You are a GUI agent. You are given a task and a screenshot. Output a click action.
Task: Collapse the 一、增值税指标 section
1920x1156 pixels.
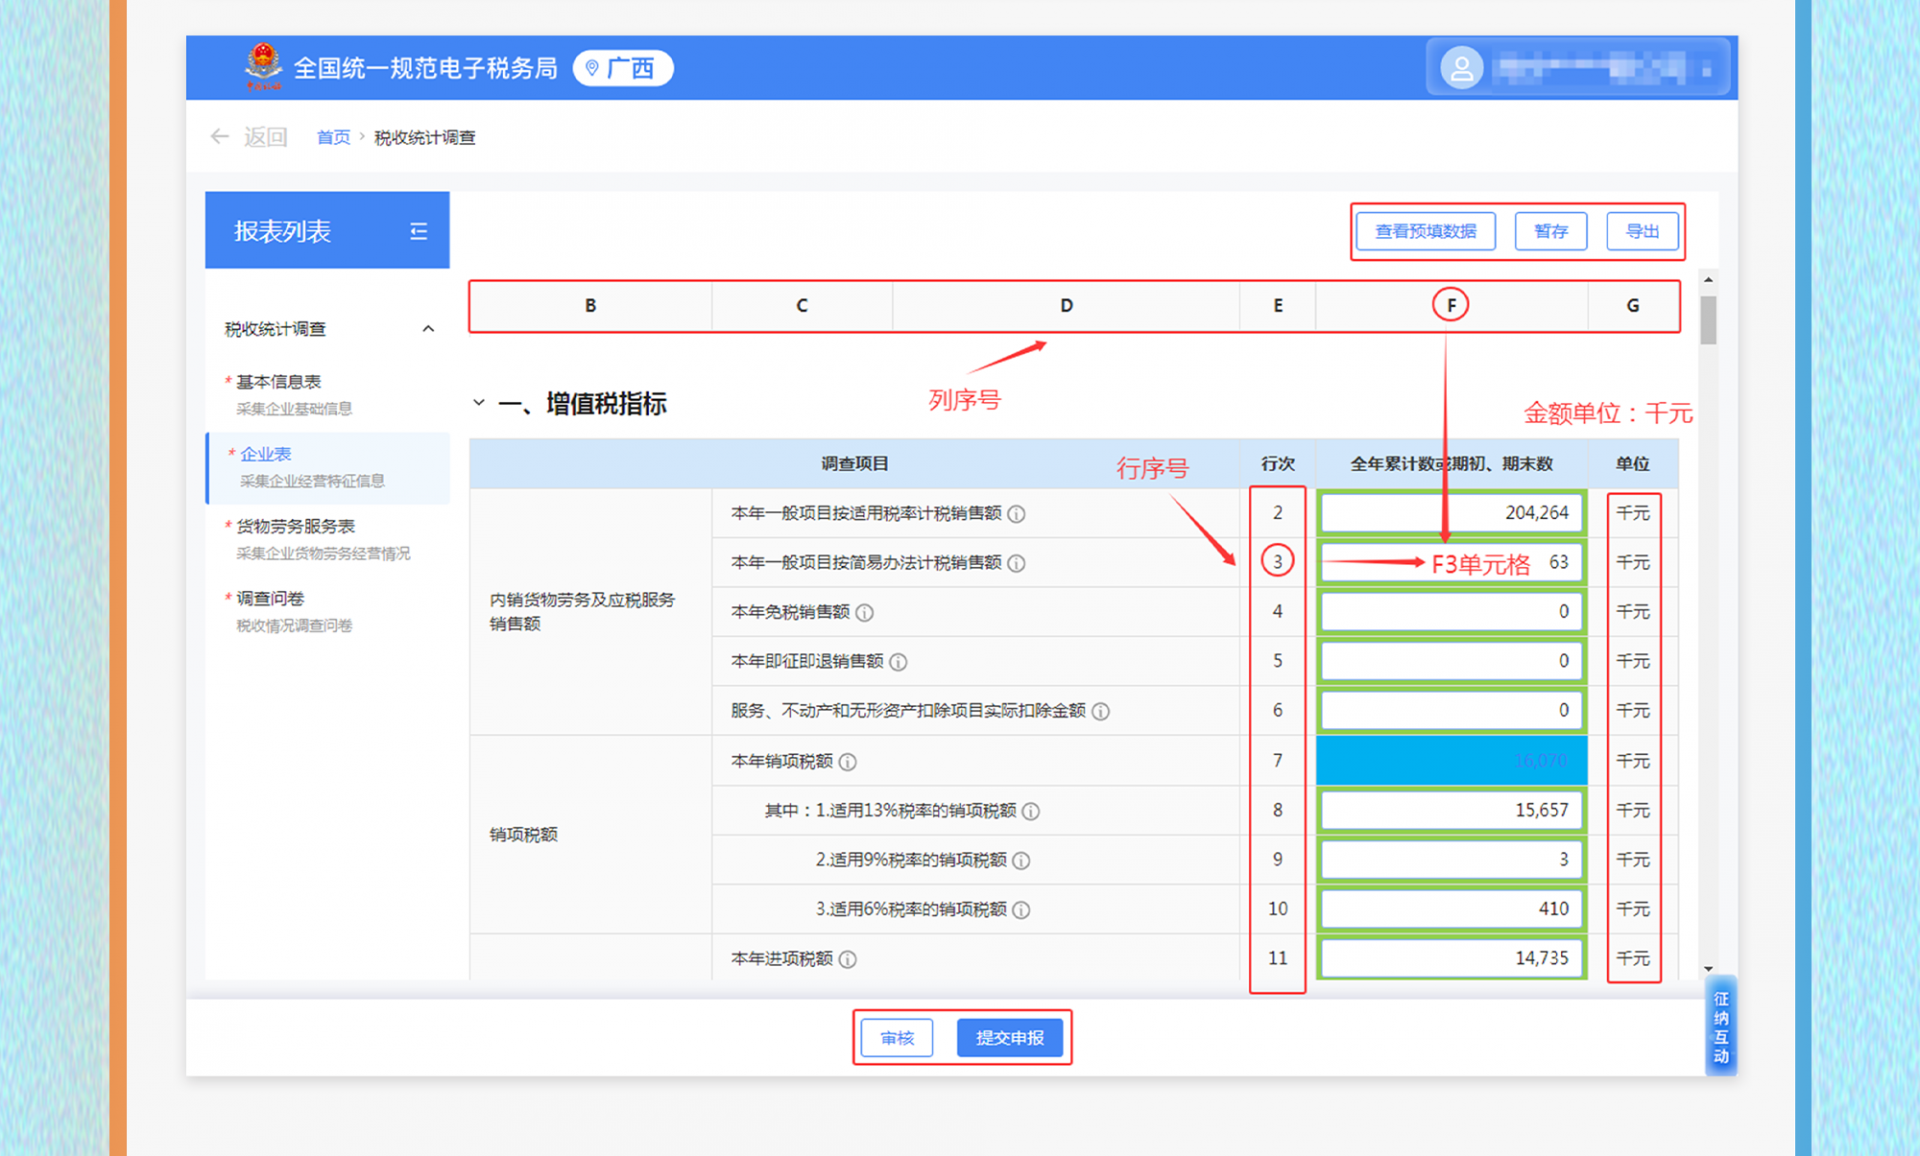478,403
